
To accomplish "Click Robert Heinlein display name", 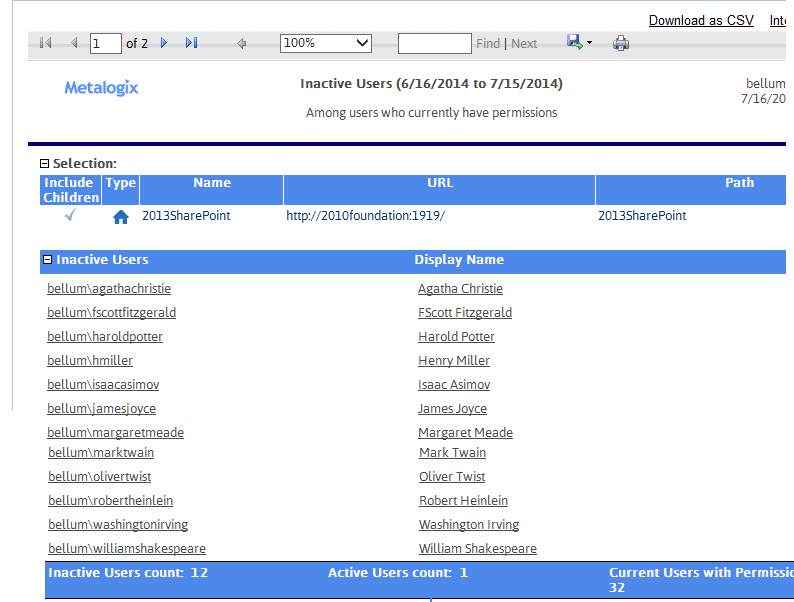I will coord(463,501).
